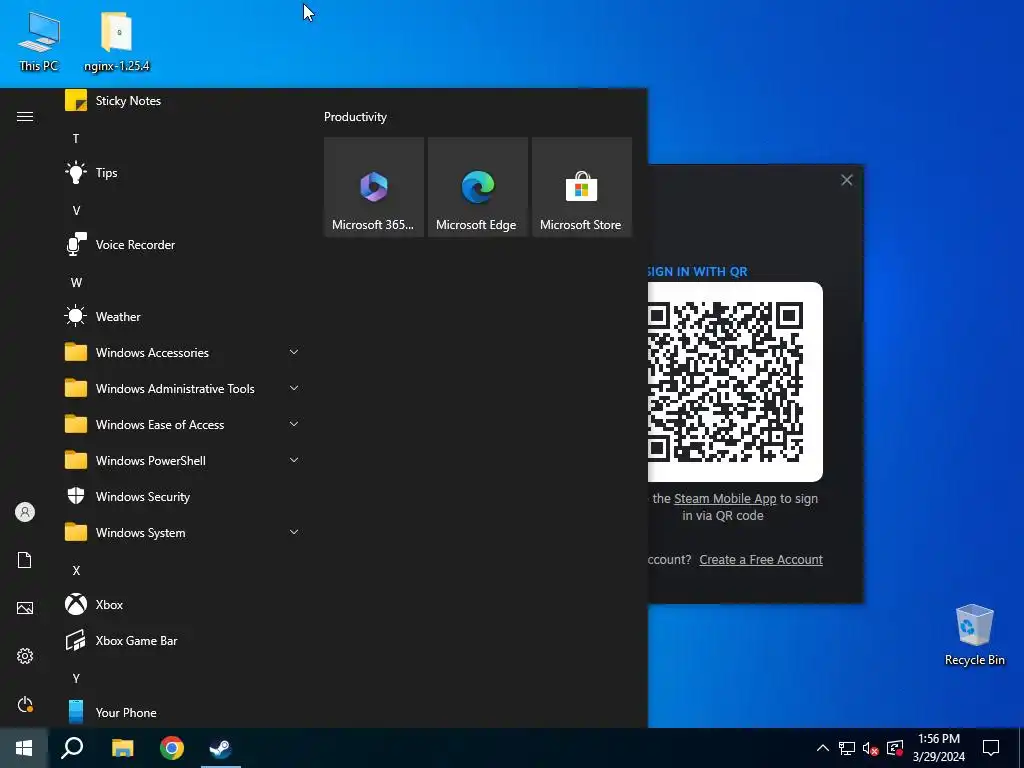Switch to Steam in the taskbar
Screen dimensions: 1024x768
(x=221, y=748)
